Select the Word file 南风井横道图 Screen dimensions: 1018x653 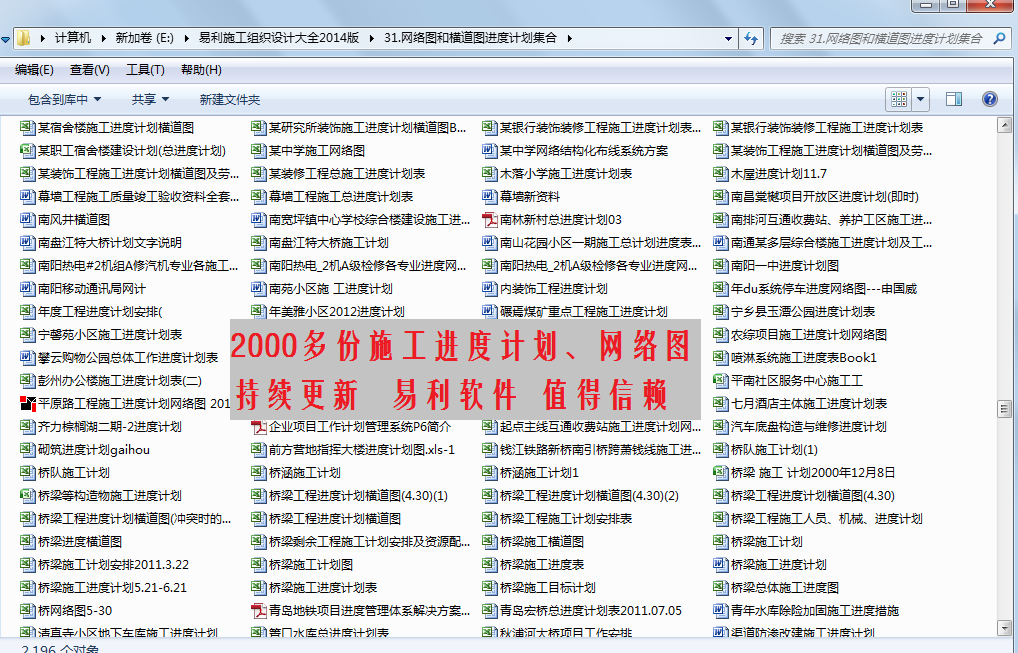(x=73, y=219)
